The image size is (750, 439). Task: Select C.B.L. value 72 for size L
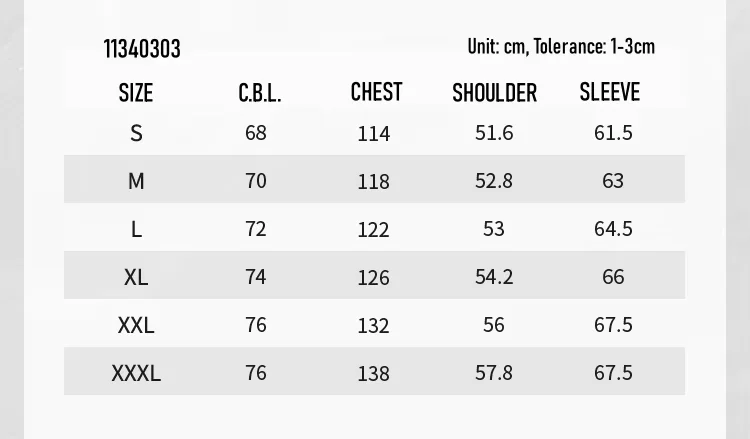coord(256,229)
